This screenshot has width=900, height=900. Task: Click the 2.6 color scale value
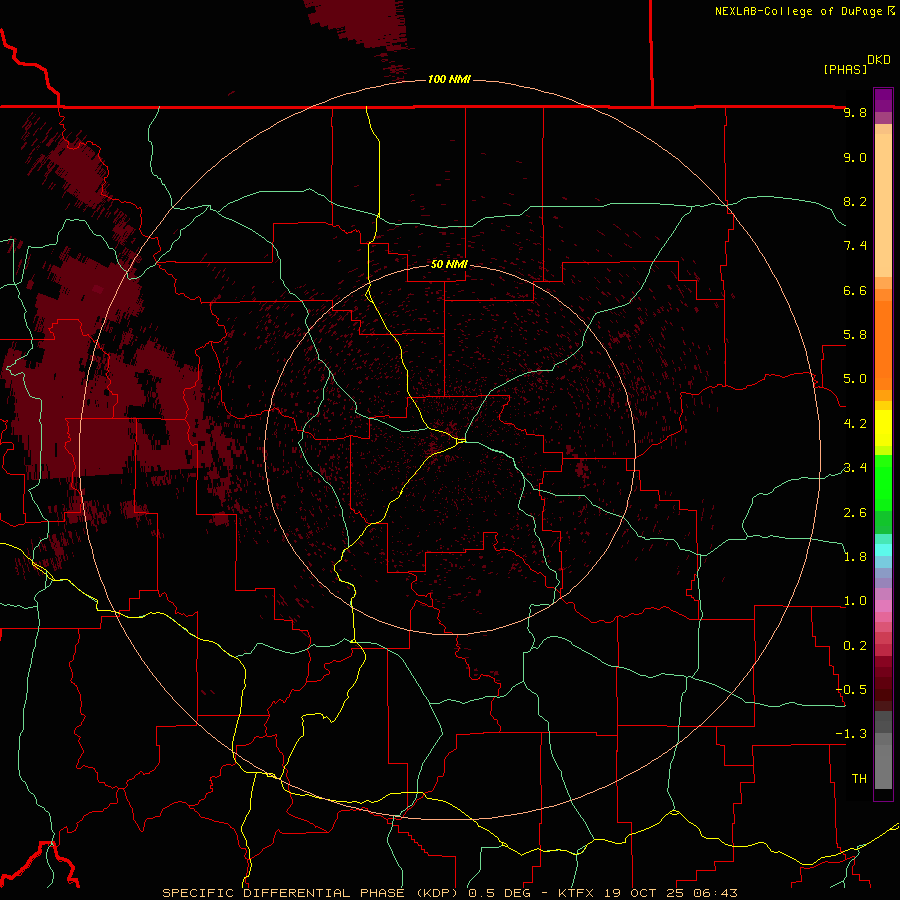[x=855, y=513]
